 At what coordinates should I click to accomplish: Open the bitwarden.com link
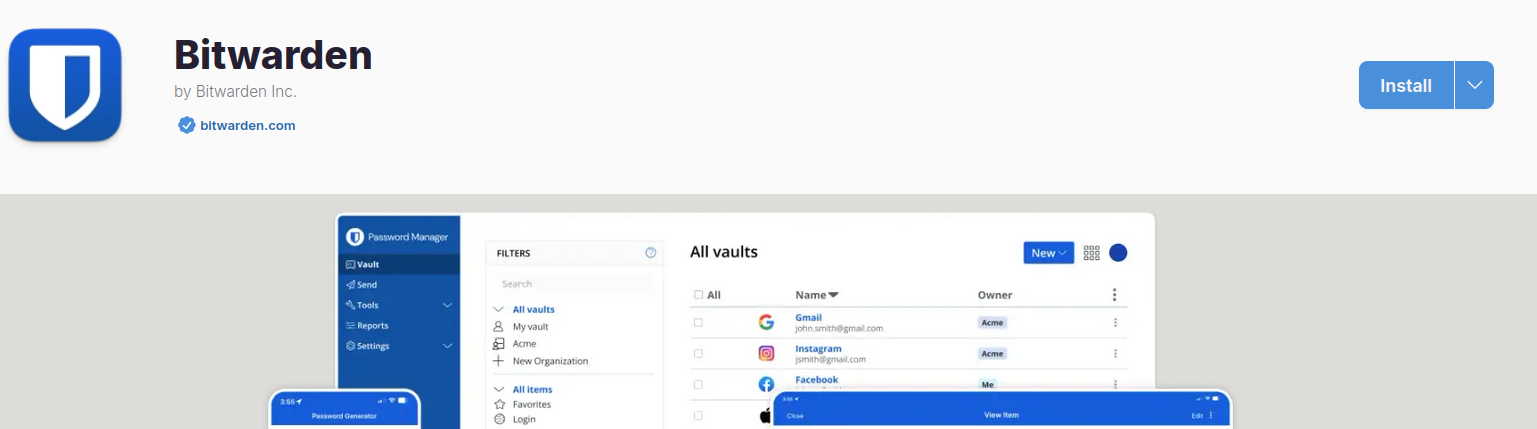[x=247, y=126]
